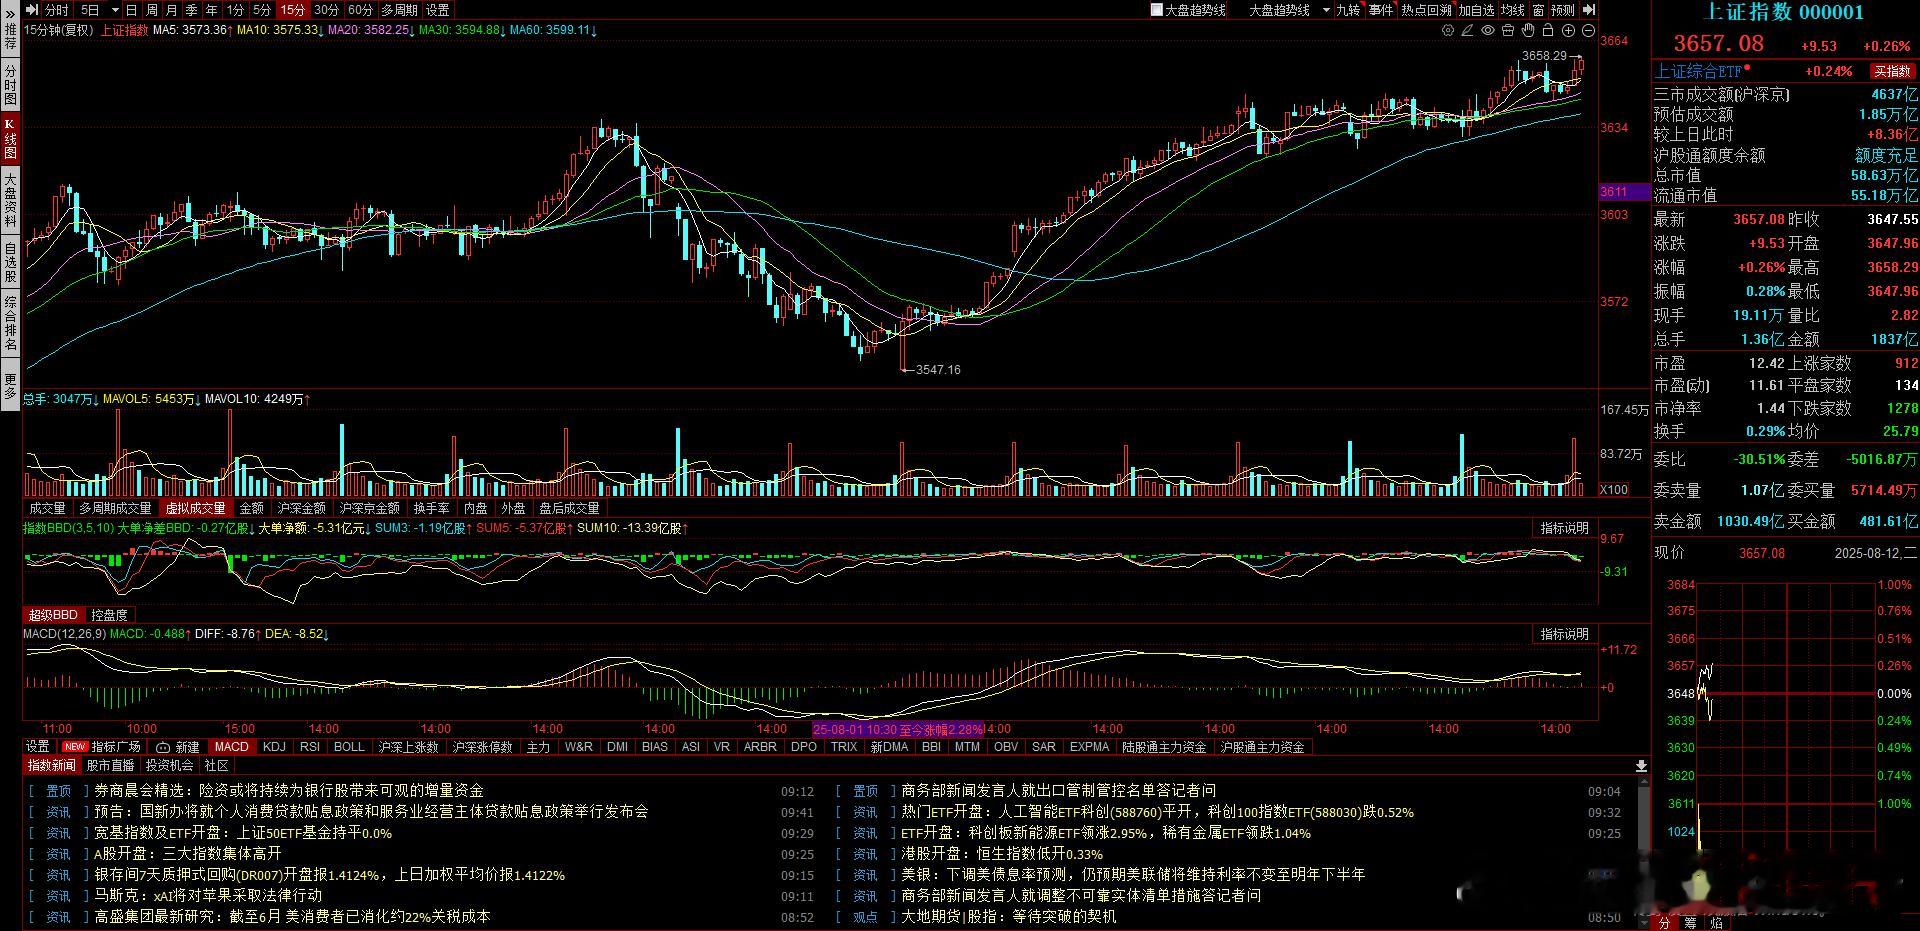Open the 5日 period dropdown arrow
Viewport: 1920px width, 931px height.
[115, 10]
